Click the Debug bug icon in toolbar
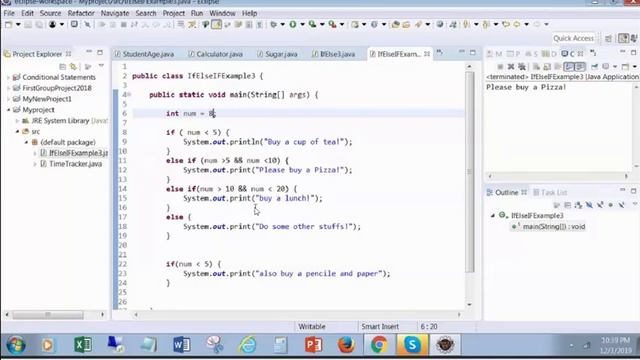The height and width of the screenshot is (360, 640). (273, 24)
